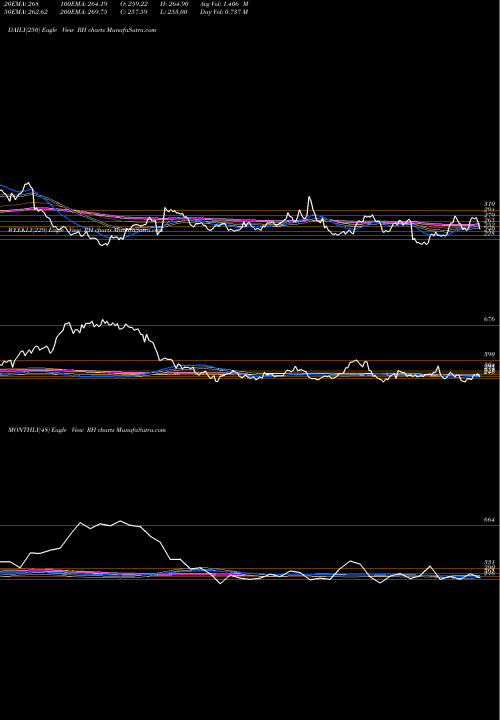Click the 331 level label on monthly chart
The width and height of the screenshot is (500, 720).
[490, 562]
